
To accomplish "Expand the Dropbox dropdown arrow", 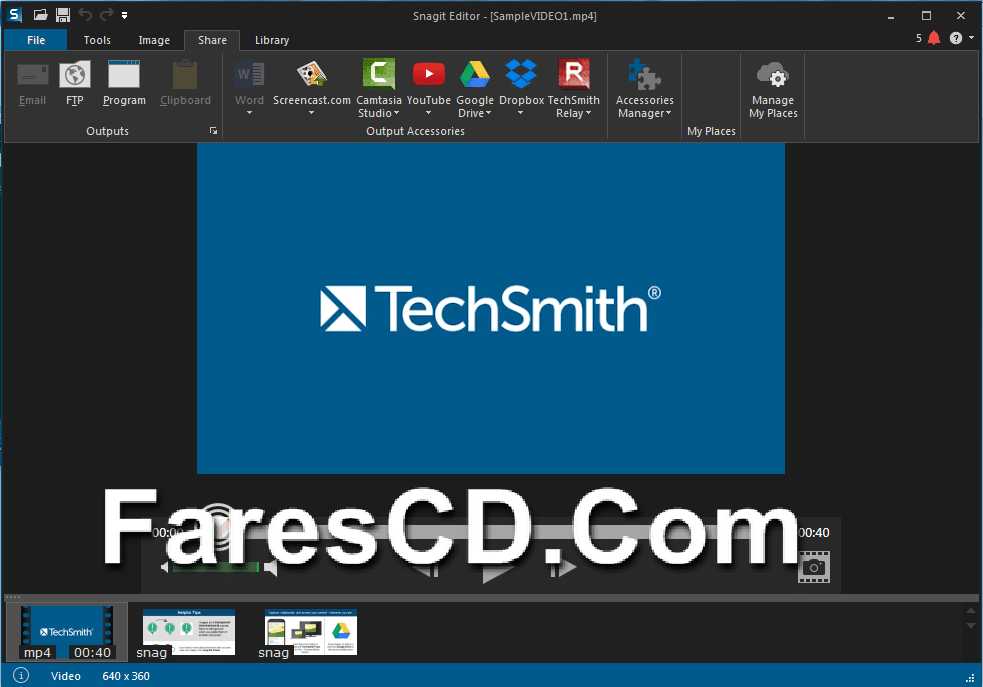I will click(x=520, y=113).
